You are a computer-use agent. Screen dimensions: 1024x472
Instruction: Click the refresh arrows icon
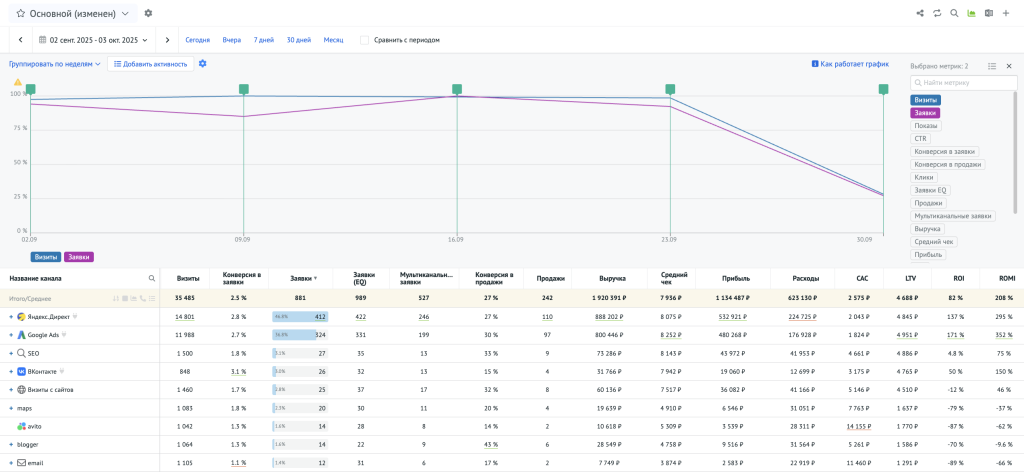coord(937,14)
